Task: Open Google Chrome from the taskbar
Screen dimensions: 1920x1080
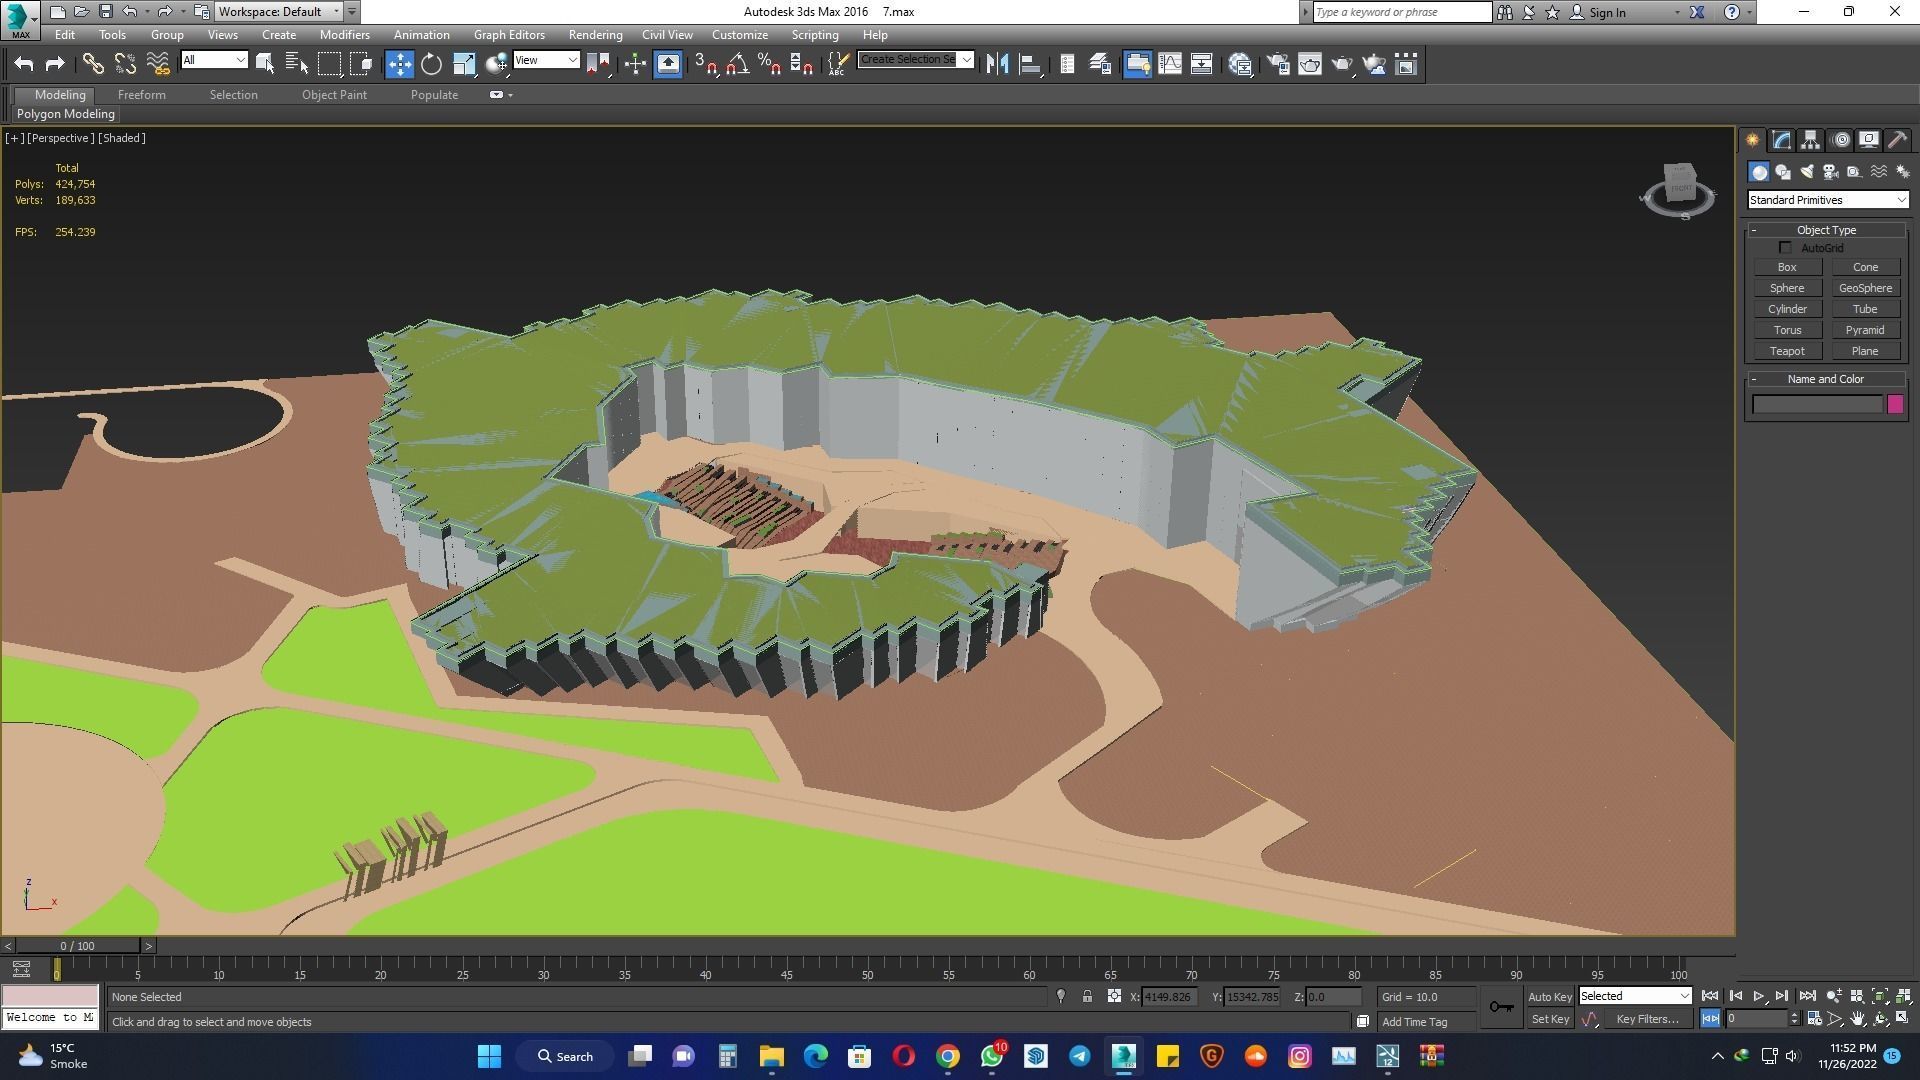Action: (x=947, y=1056)
